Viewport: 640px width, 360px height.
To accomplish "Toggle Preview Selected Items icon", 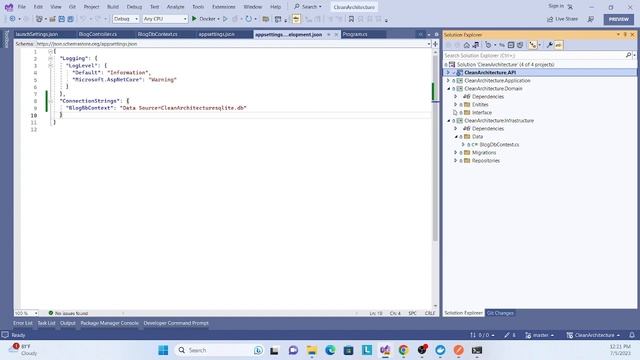I will pyautogui.click(x=558, y=45).
